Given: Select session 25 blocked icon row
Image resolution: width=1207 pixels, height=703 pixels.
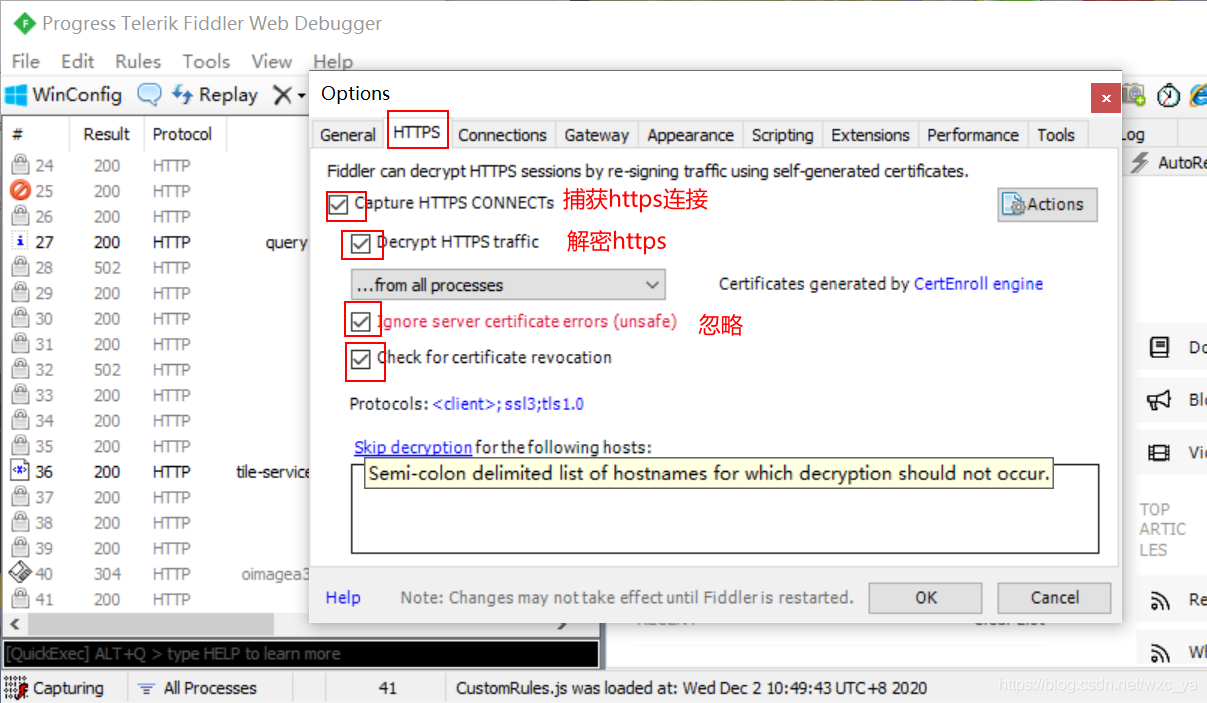Looking at the screenshot, I should coord(20,191).
